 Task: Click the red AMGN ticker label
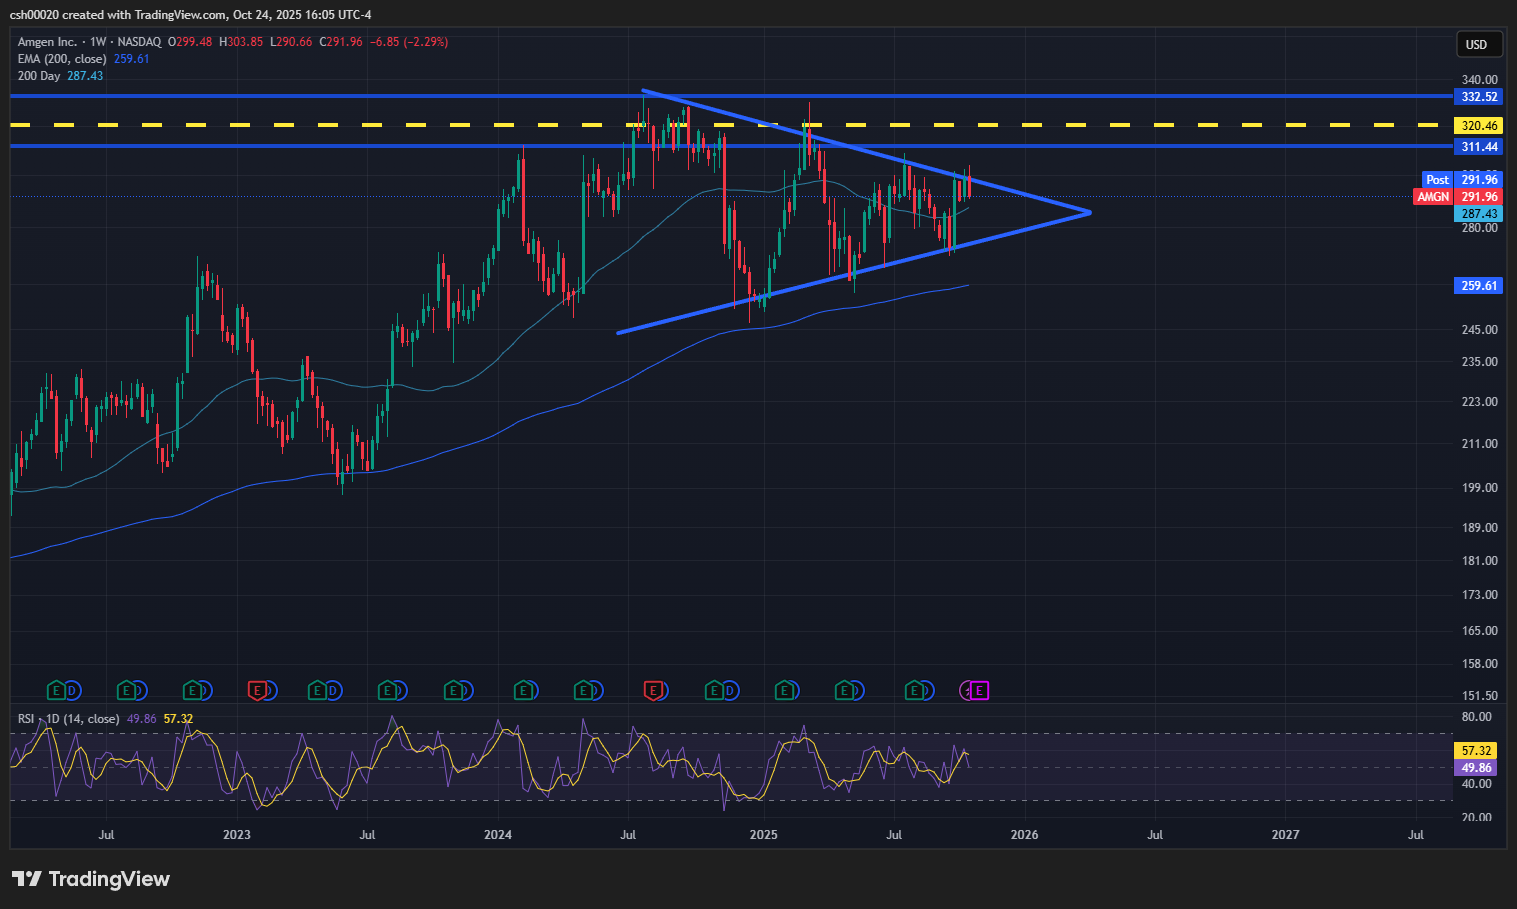point(1433,197)
